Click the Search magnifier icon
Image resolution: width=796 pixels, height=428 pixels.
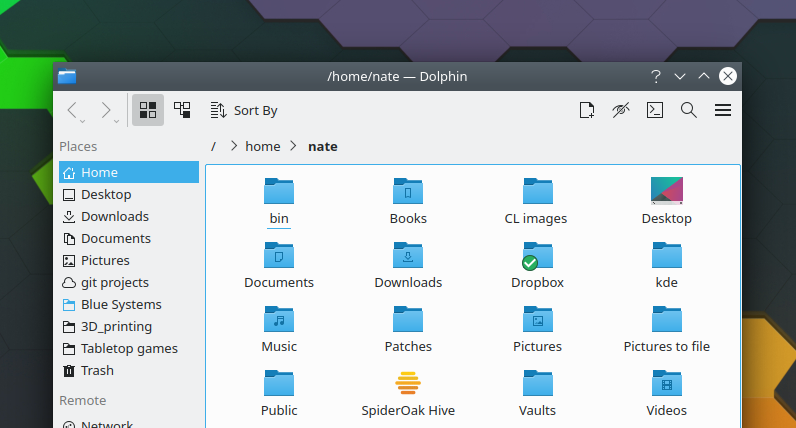[x=688, y=110]
